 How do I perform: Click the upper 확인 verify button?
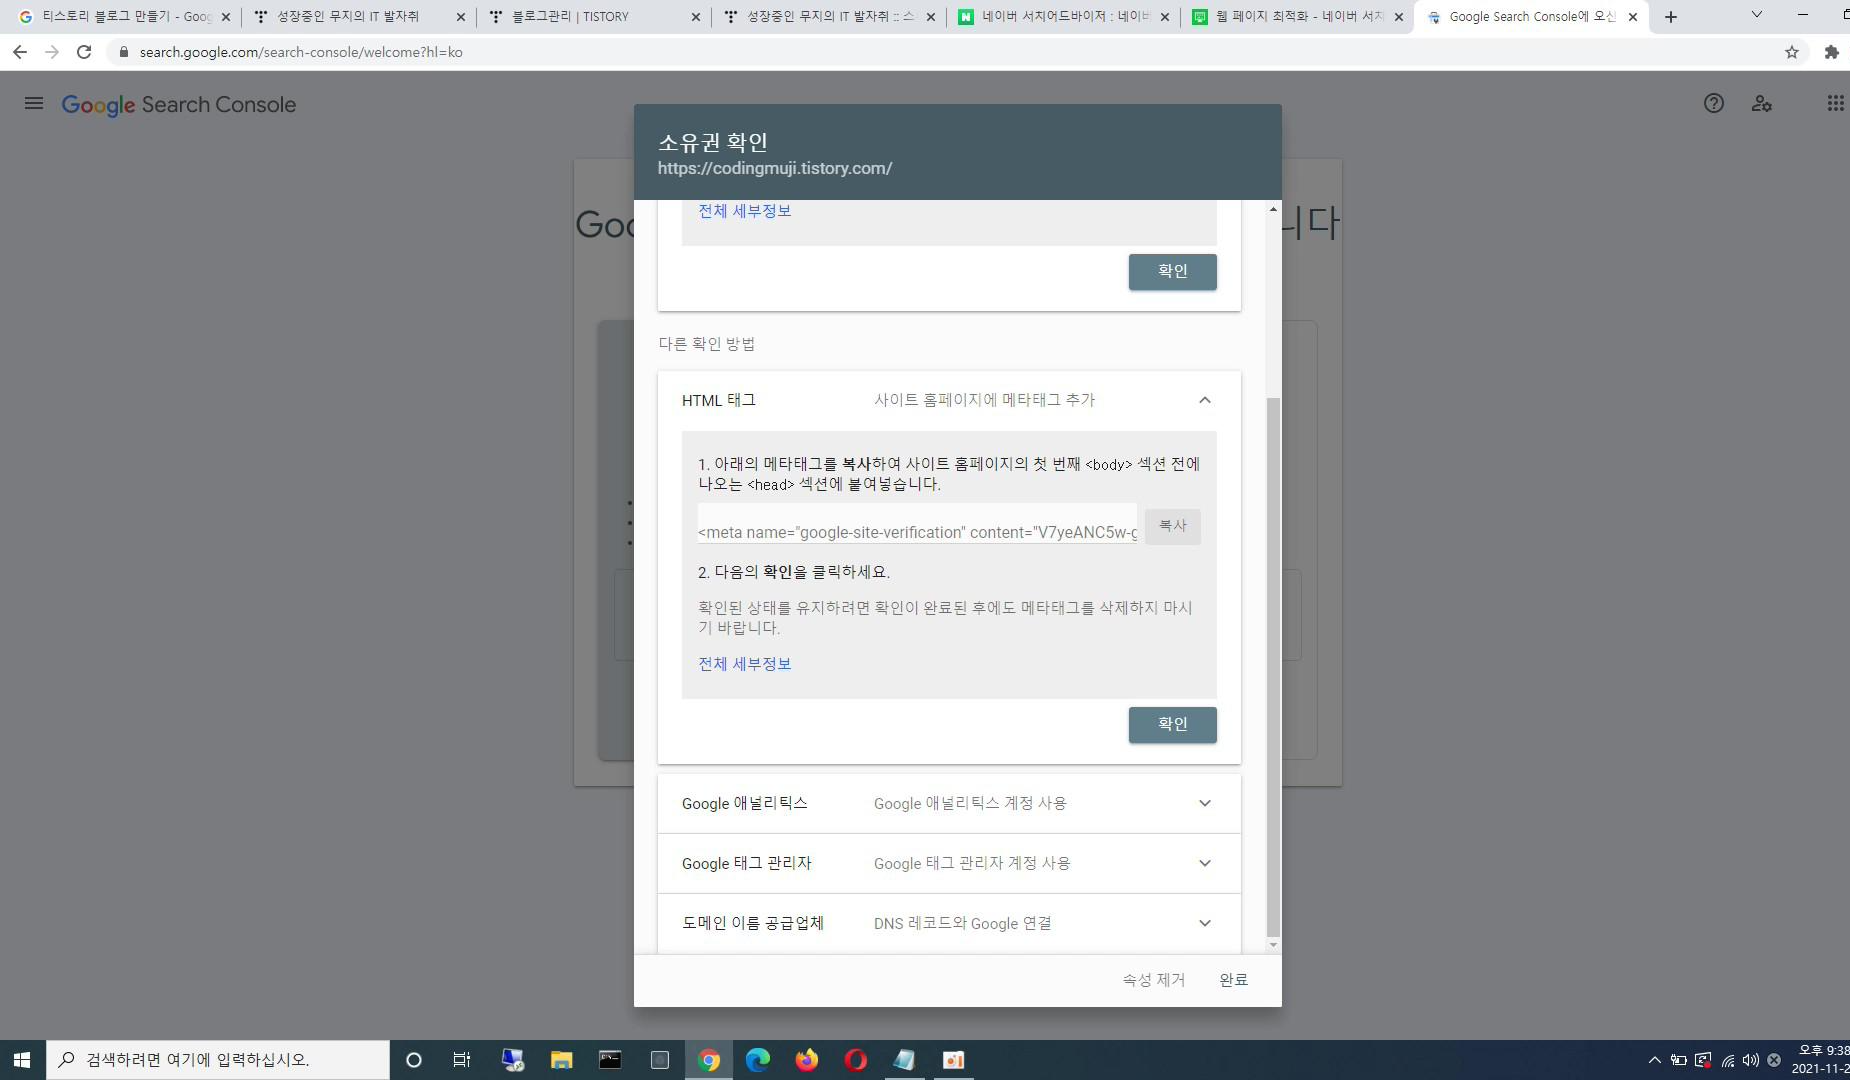(1172, 272)
